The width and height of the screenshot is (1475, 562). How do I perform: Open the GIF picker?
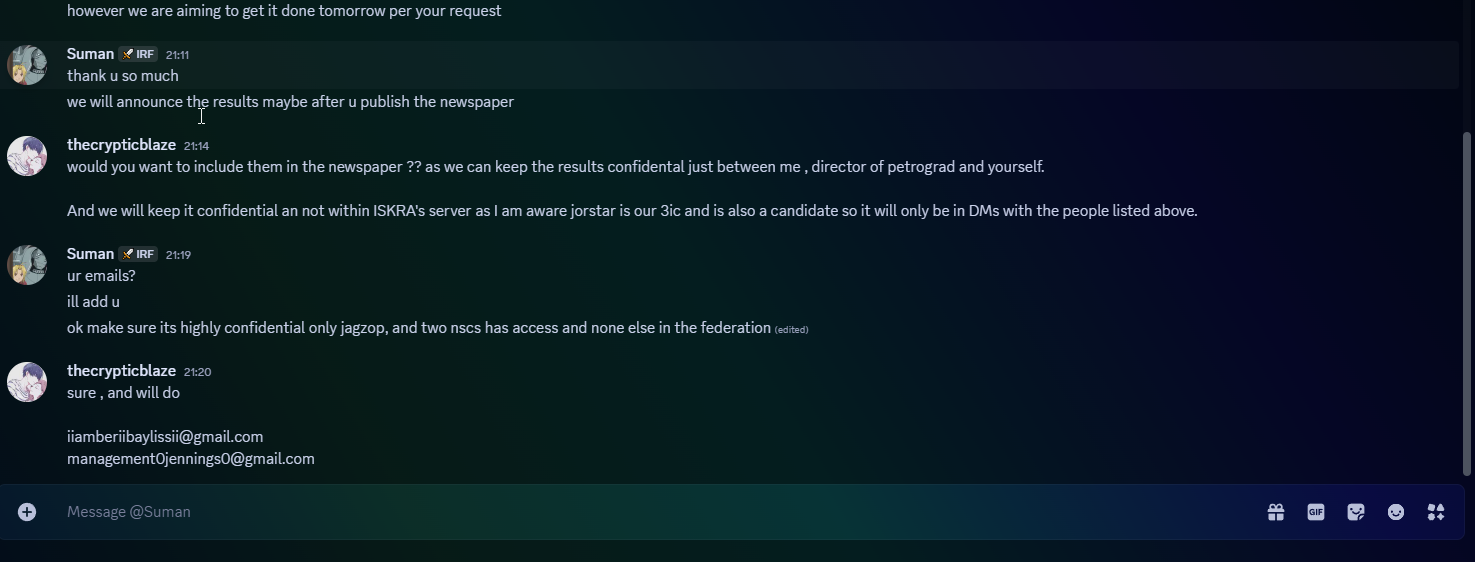[x=1316, y=512]
